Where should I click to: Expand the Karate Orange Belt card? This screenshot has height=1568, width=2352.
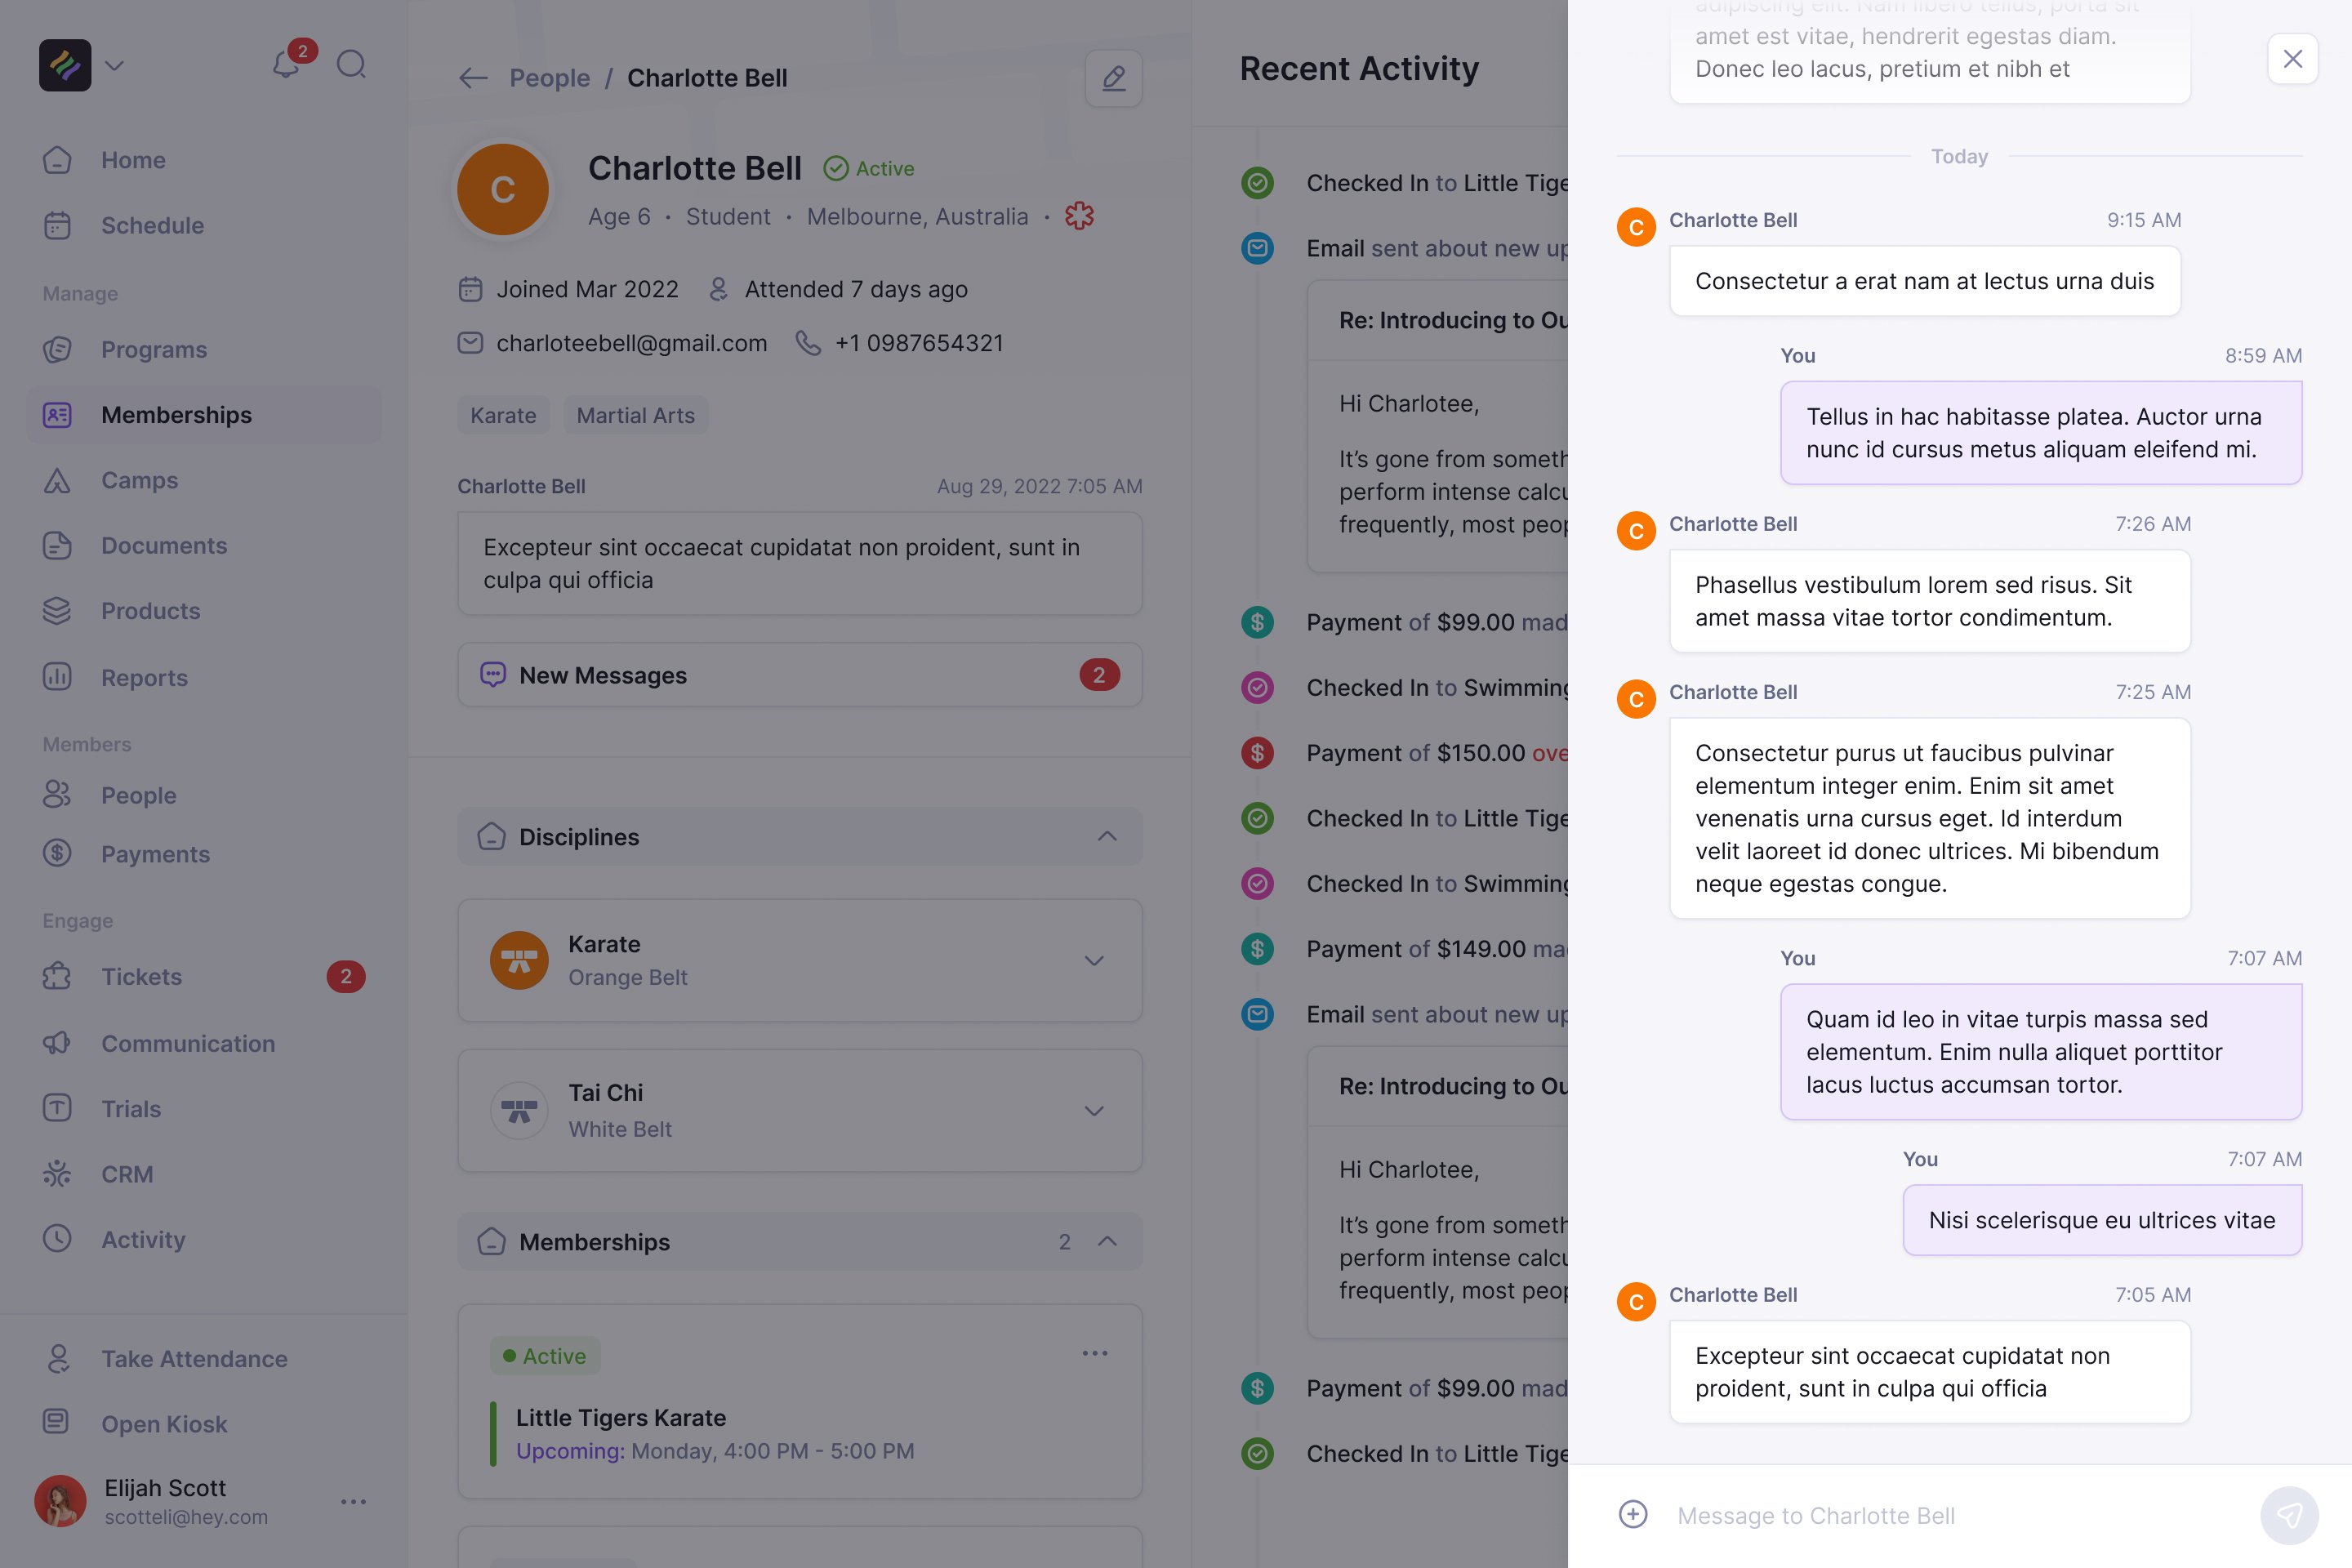coord(1094,961)
